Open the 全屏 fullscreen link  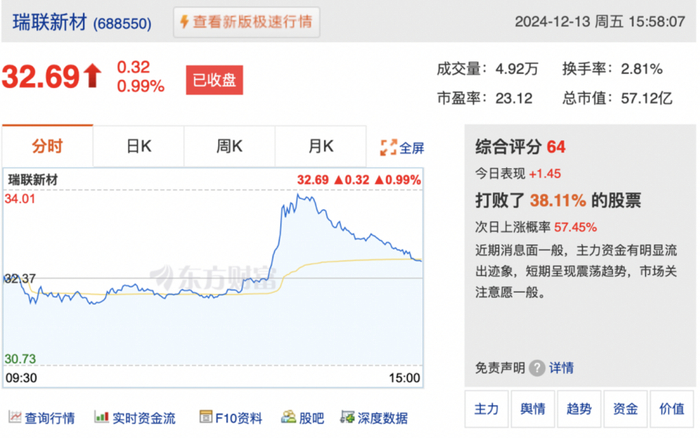pyautogui.click(x=411, y=148)
